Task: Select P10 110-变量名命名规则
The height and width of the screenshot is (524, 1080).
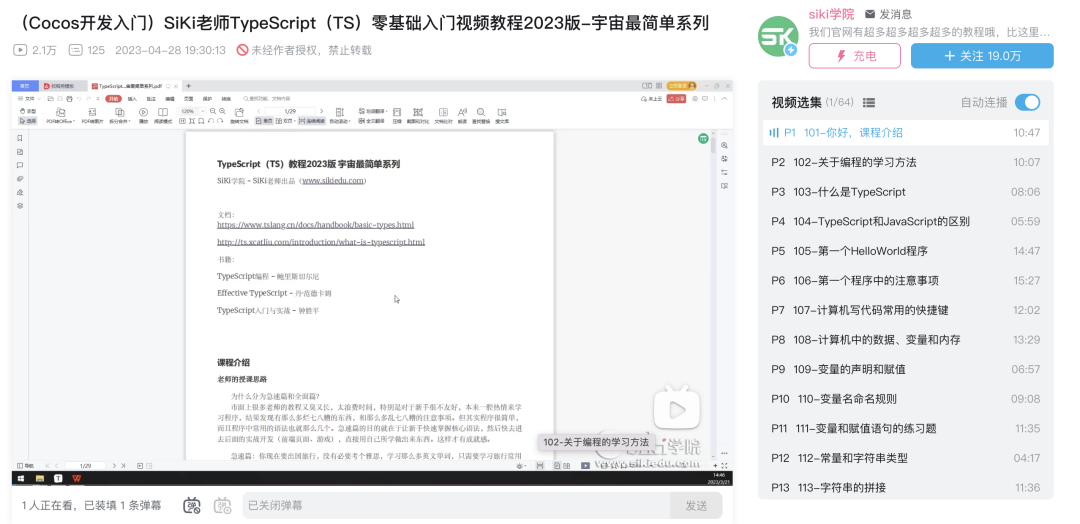Action: pos(906,399)
